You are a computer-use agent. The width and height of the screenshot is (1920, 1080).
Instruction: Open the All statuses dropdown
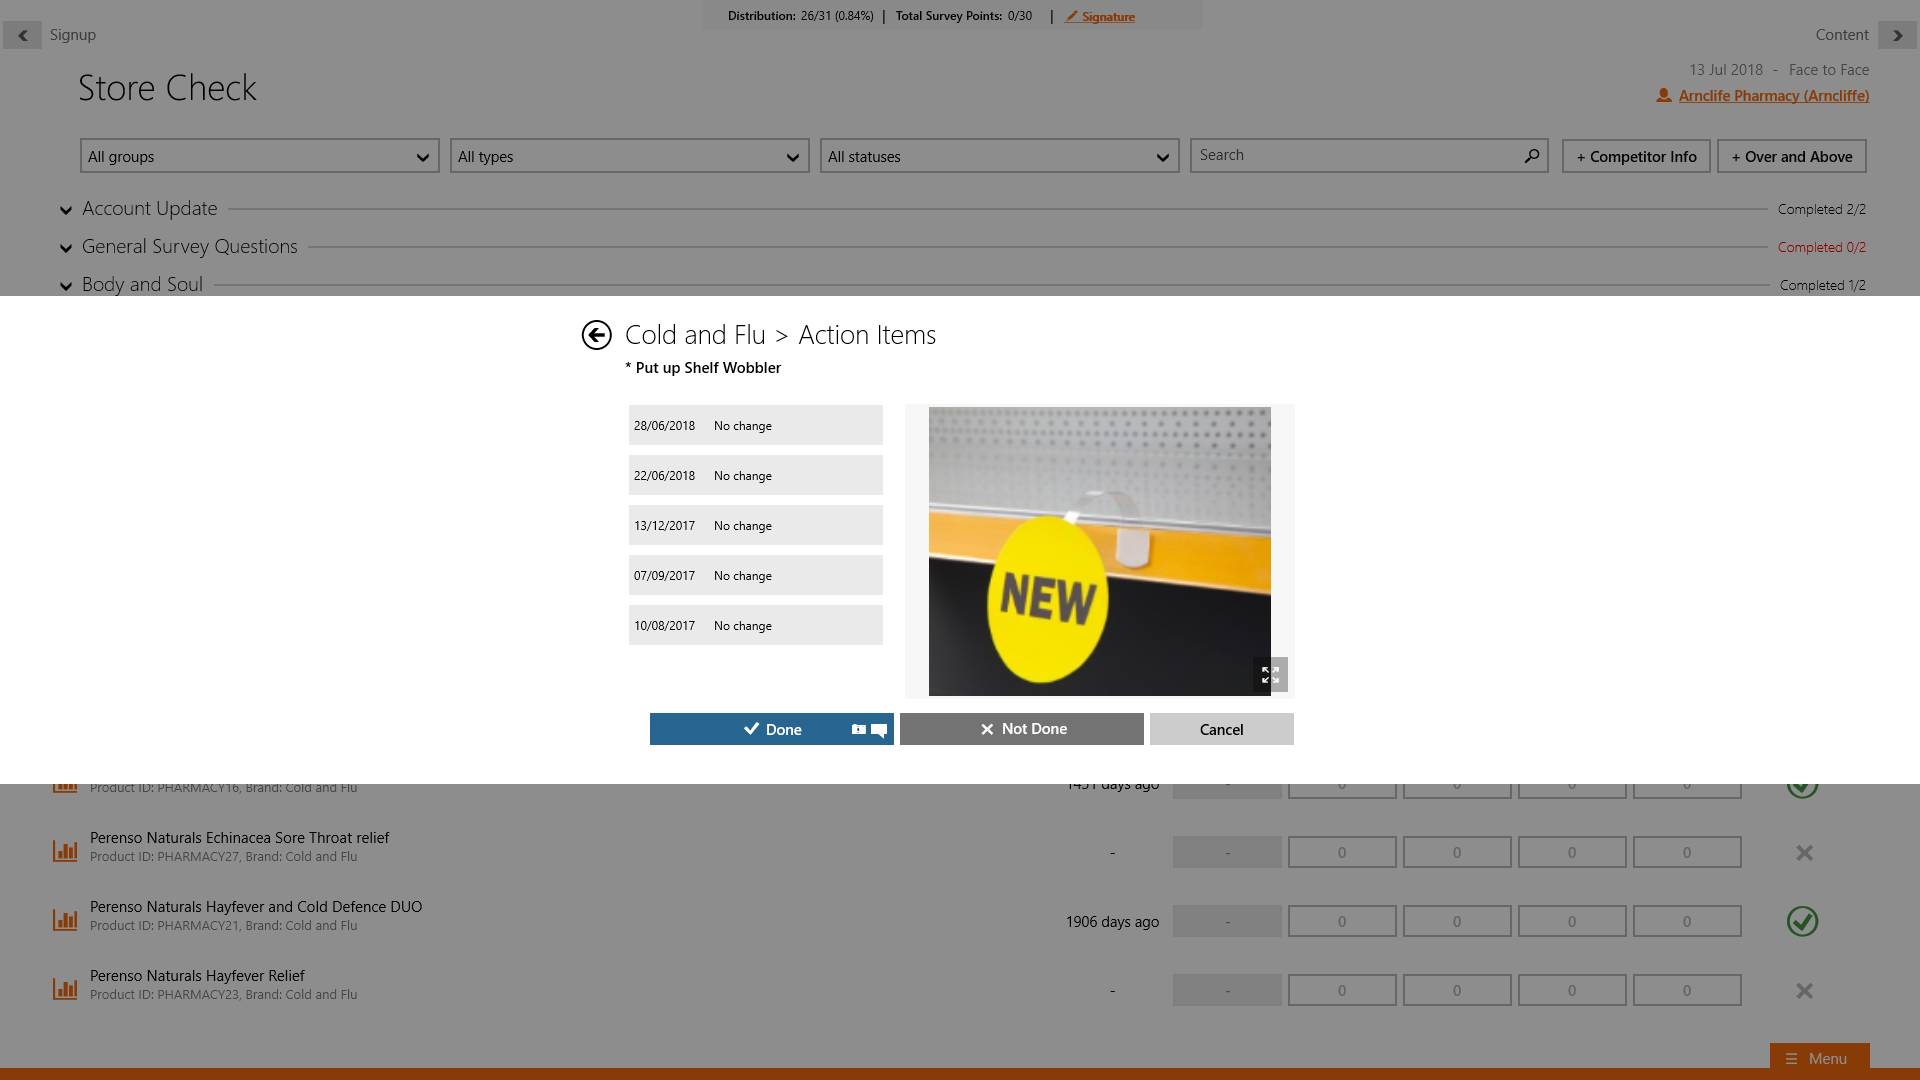click(999, 157)
